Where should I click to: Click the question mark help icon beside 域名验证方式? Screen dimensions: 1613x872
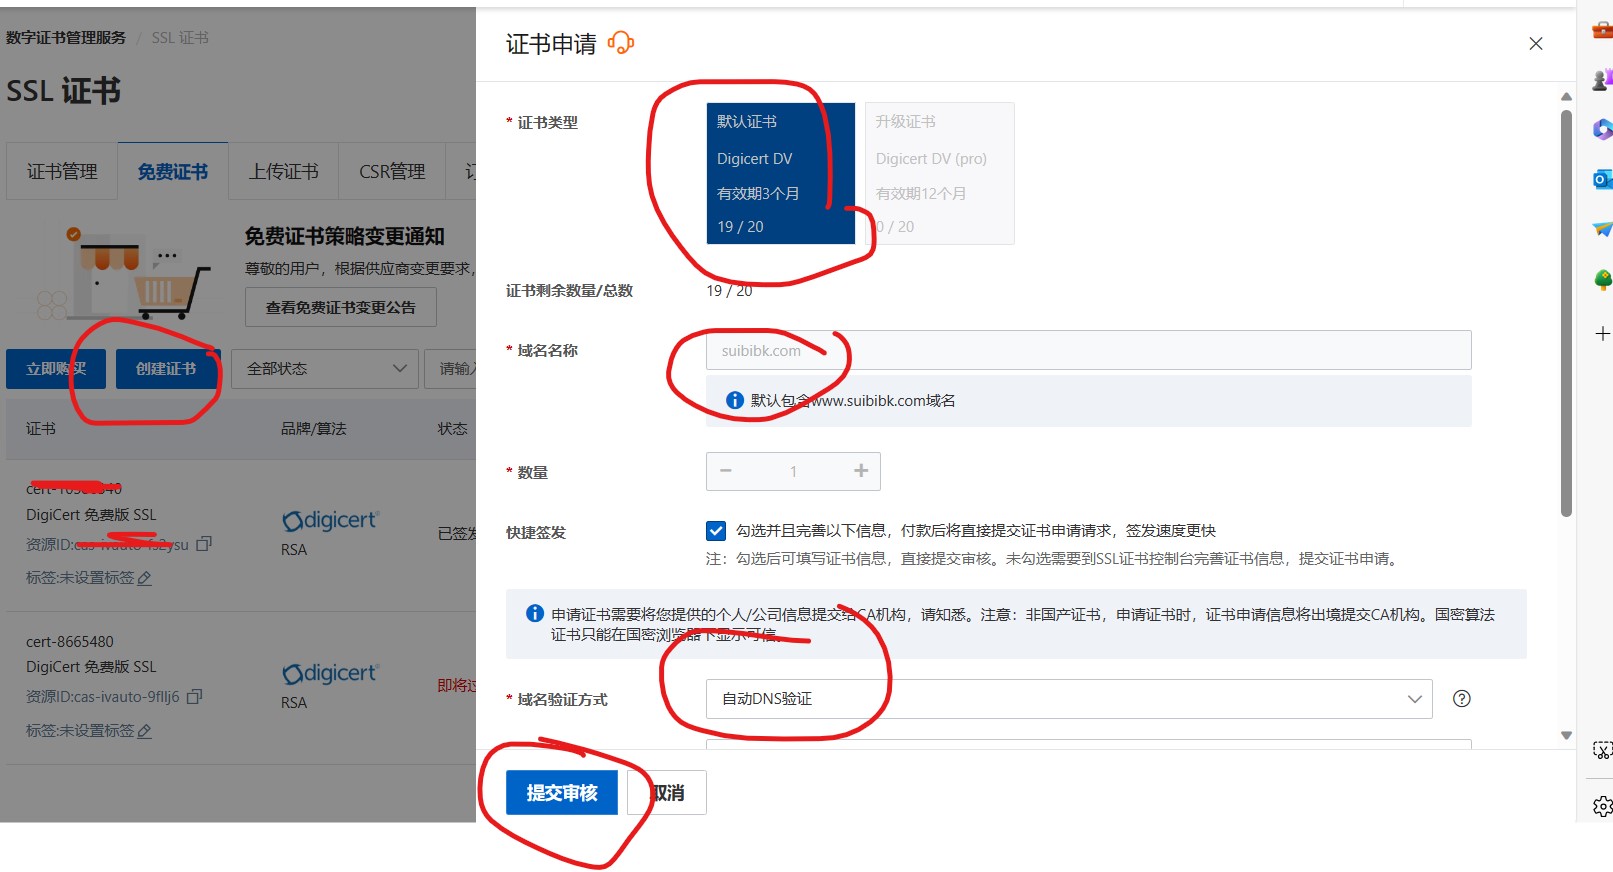(1462, 699)
